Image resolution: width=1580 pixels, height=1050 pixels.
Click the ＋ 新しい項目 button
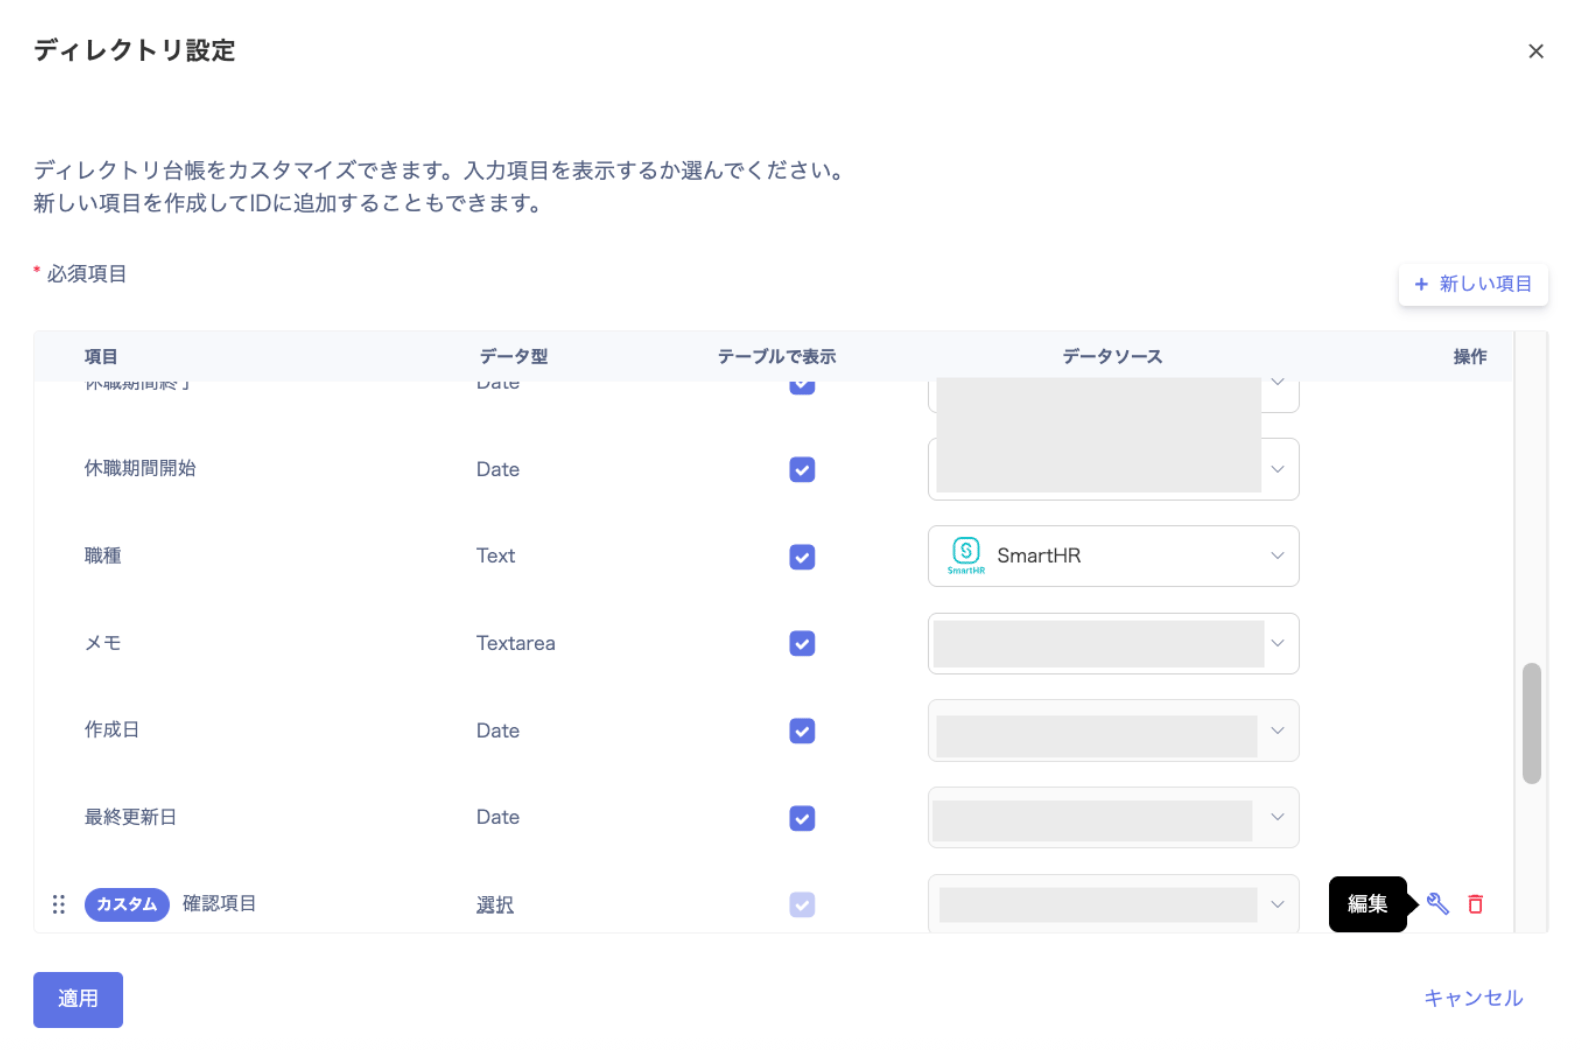click(x=1473, y=284)
